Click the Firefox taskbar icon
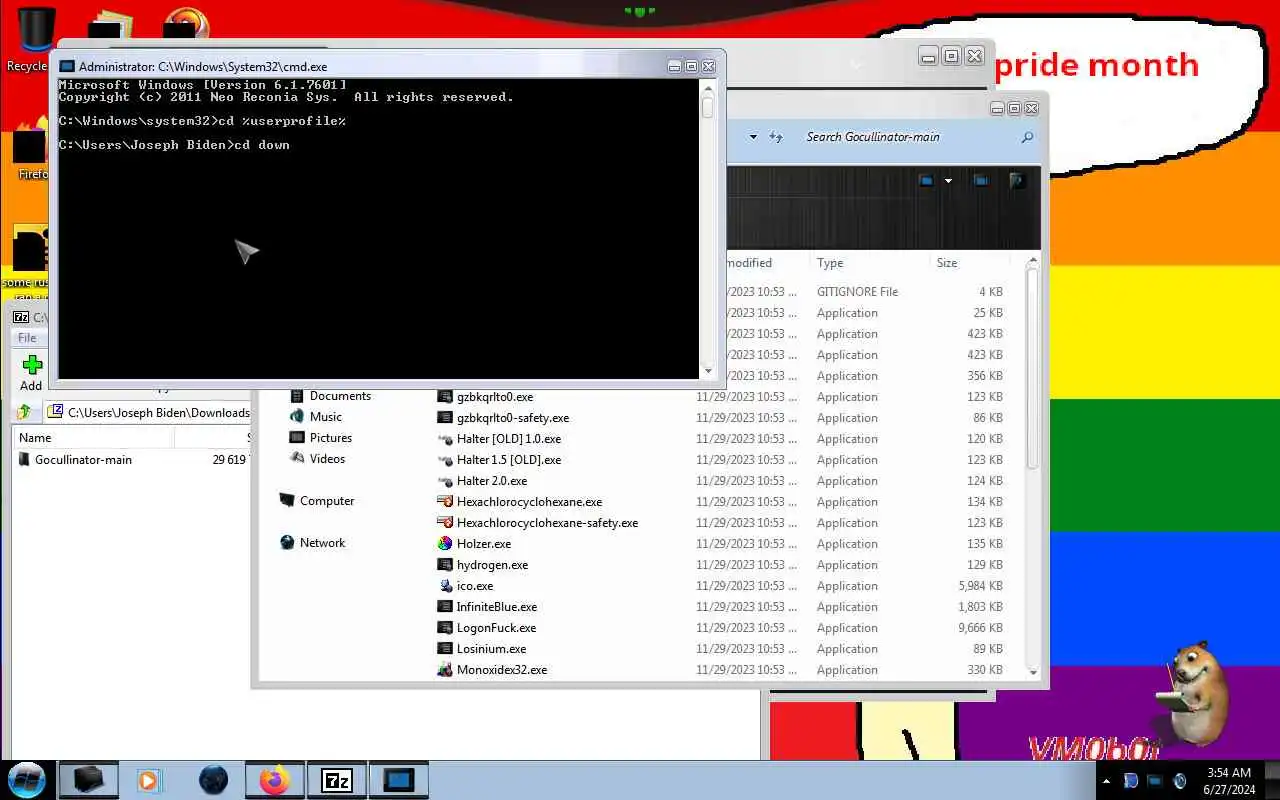The image size is (1280, 800). pyautogui.click(x=274, y=780)
